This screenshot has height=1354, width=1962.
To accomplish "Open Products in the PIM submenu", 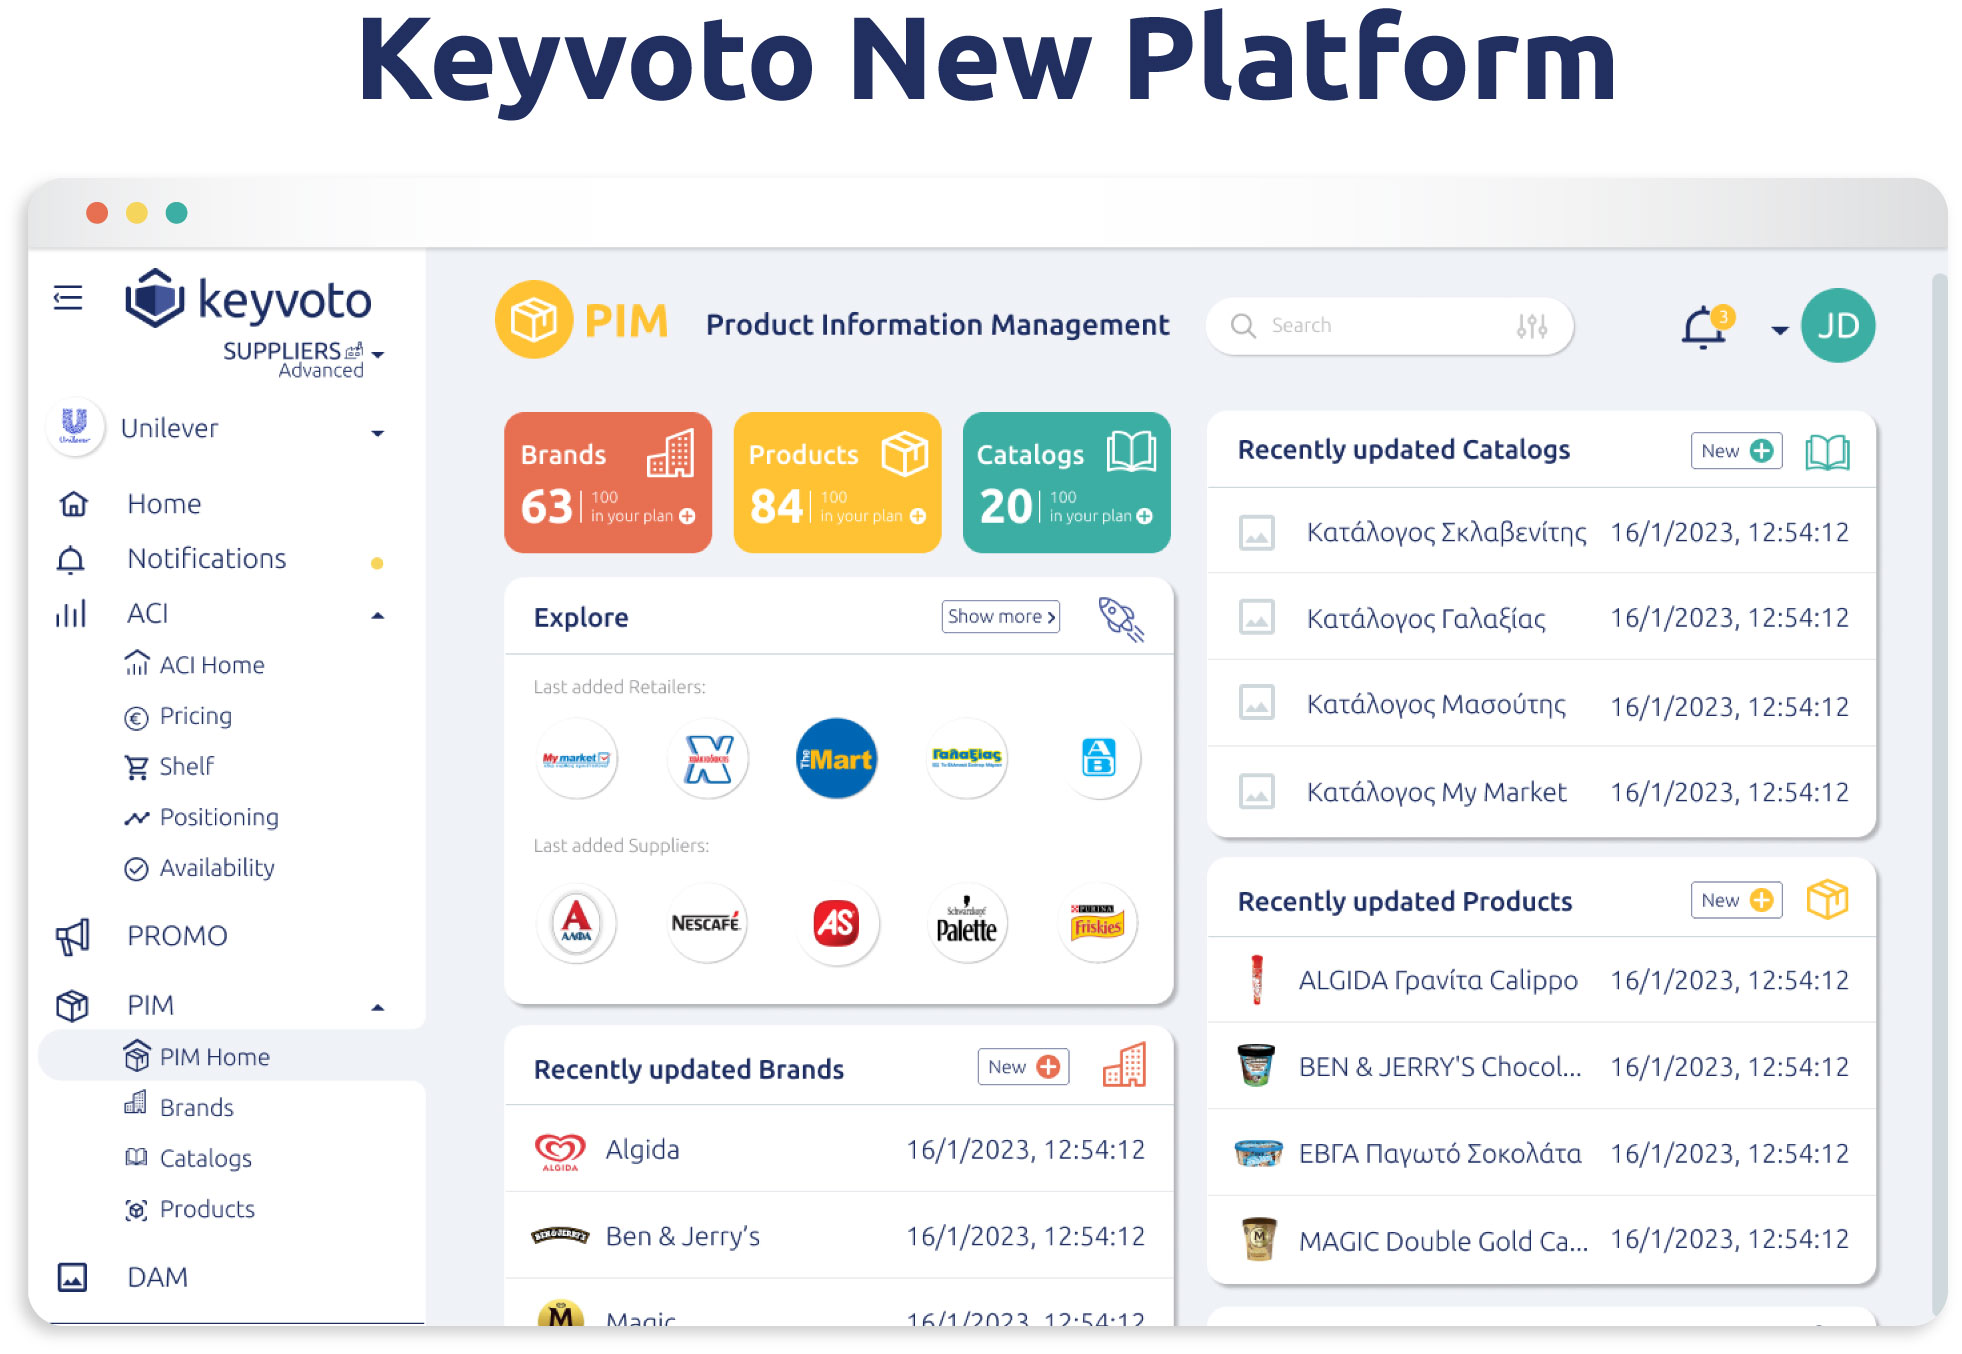I will pos(207,1209).
